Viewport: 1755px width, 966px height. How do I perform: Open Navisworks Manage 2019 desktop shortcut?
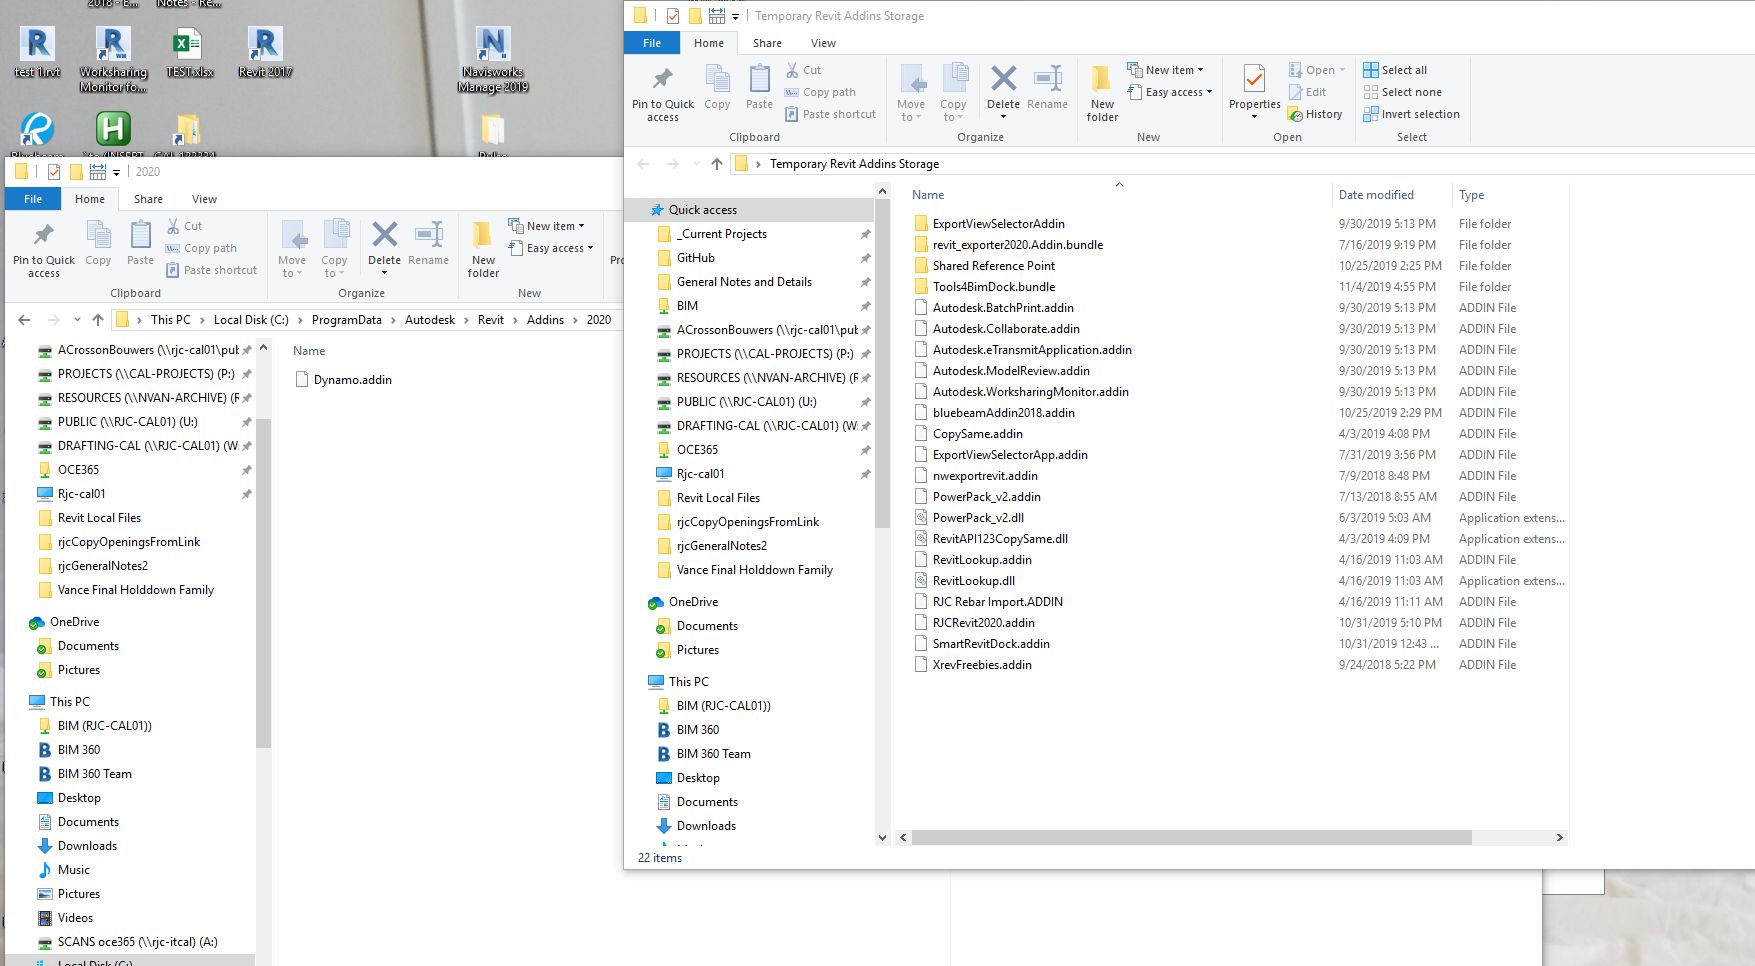pyautogui.click(x=493, y=60)
